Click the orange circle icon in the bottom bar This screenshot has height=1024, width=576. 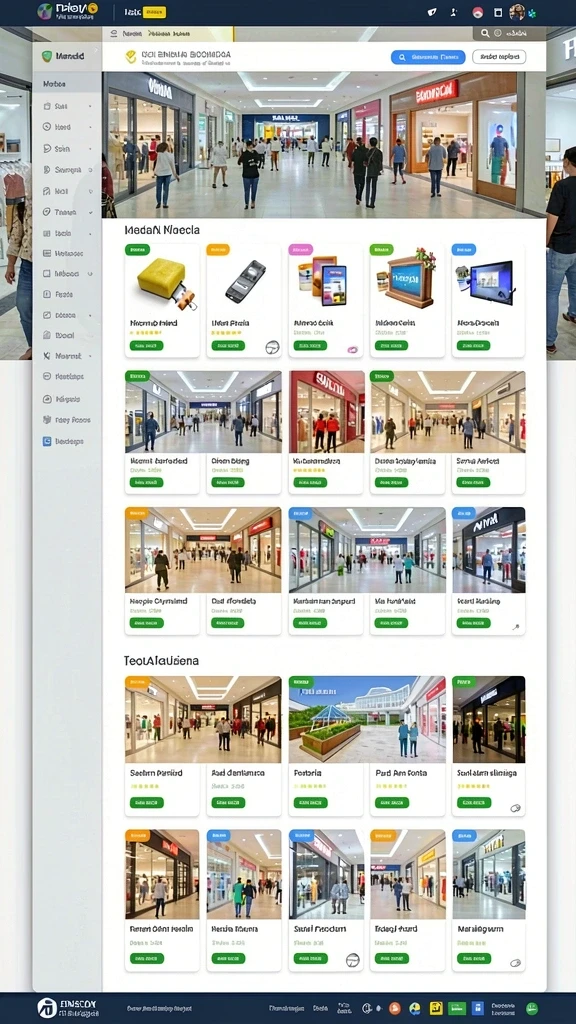[x=394, y=1008]
